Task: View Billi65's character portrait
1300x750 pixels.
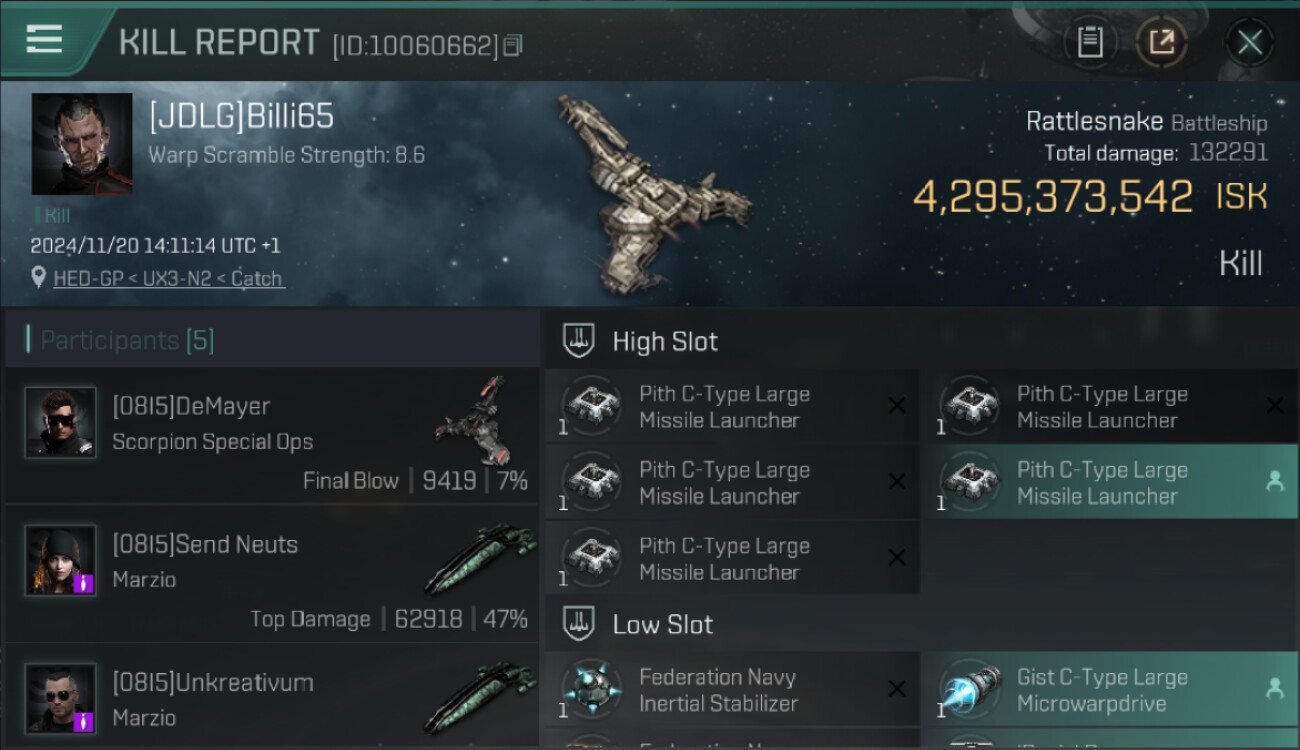Action: pos(82,144)
